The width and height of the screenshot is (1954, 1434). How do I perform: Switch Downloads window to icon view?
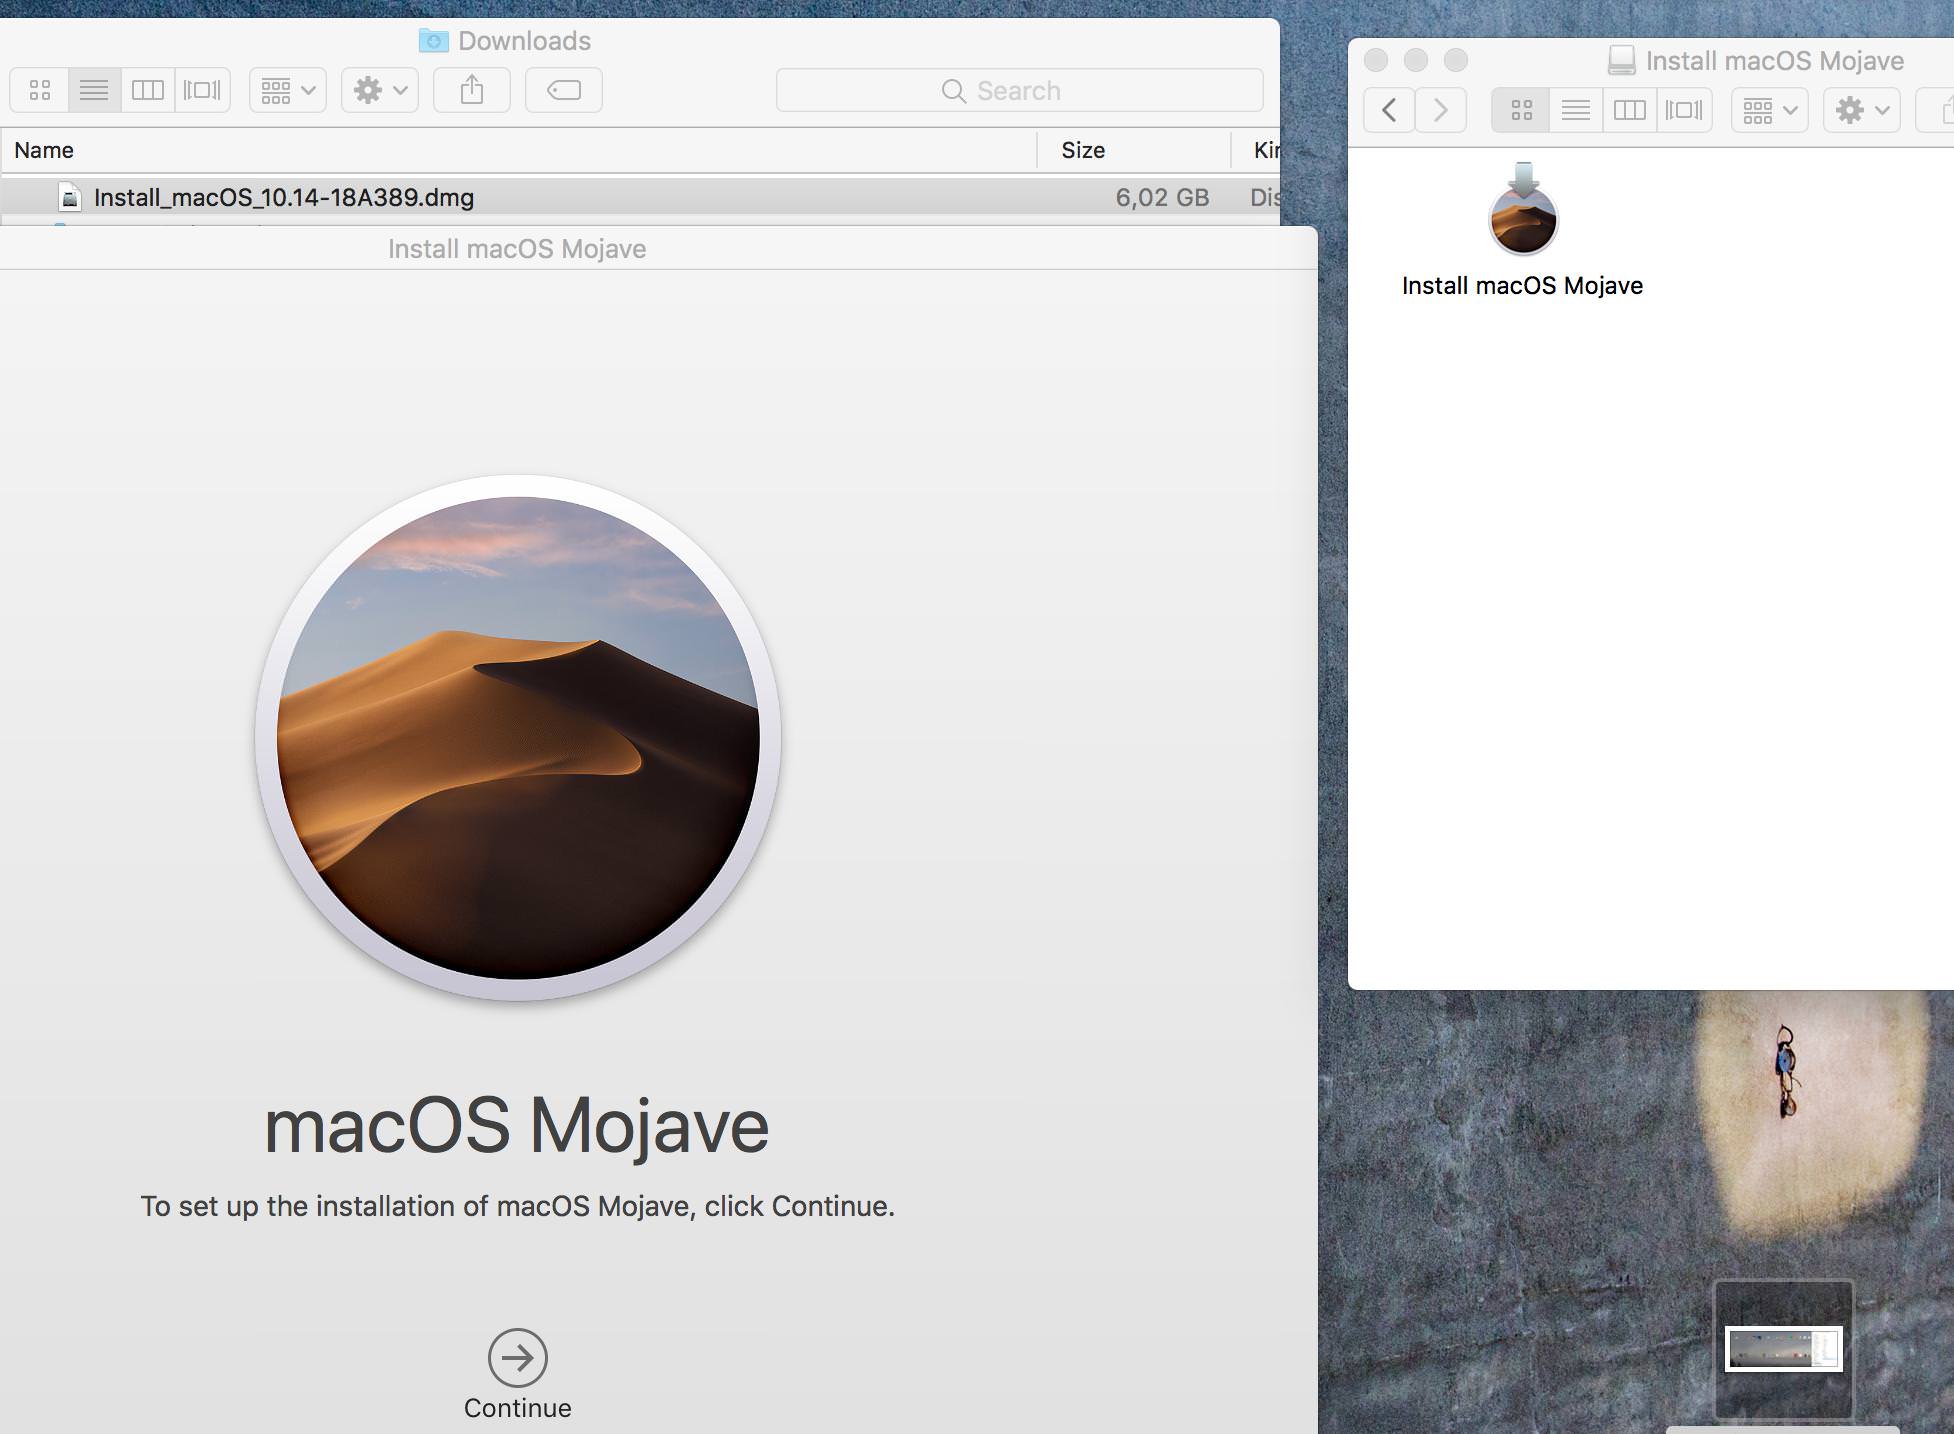(x=40, y=91)
